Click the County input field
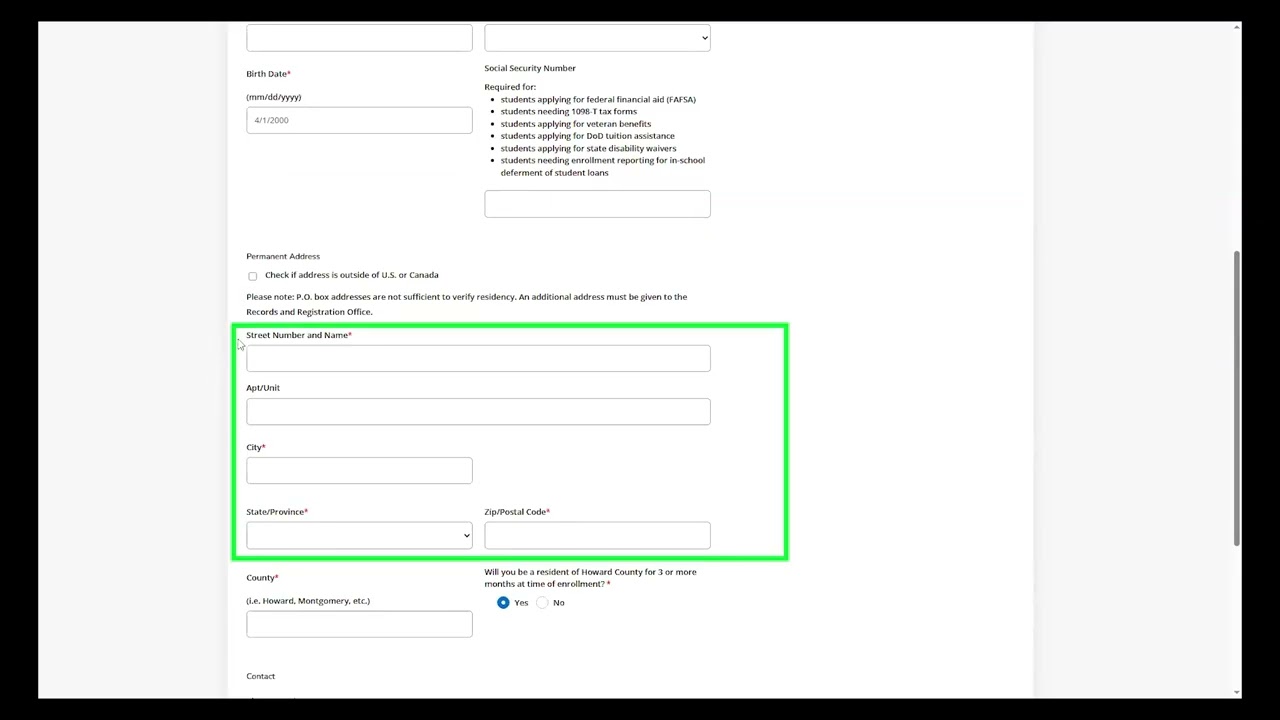Image resolution: width=1280 pixels, height=720 pixels. pyautogui.click(x=359, y=624)
